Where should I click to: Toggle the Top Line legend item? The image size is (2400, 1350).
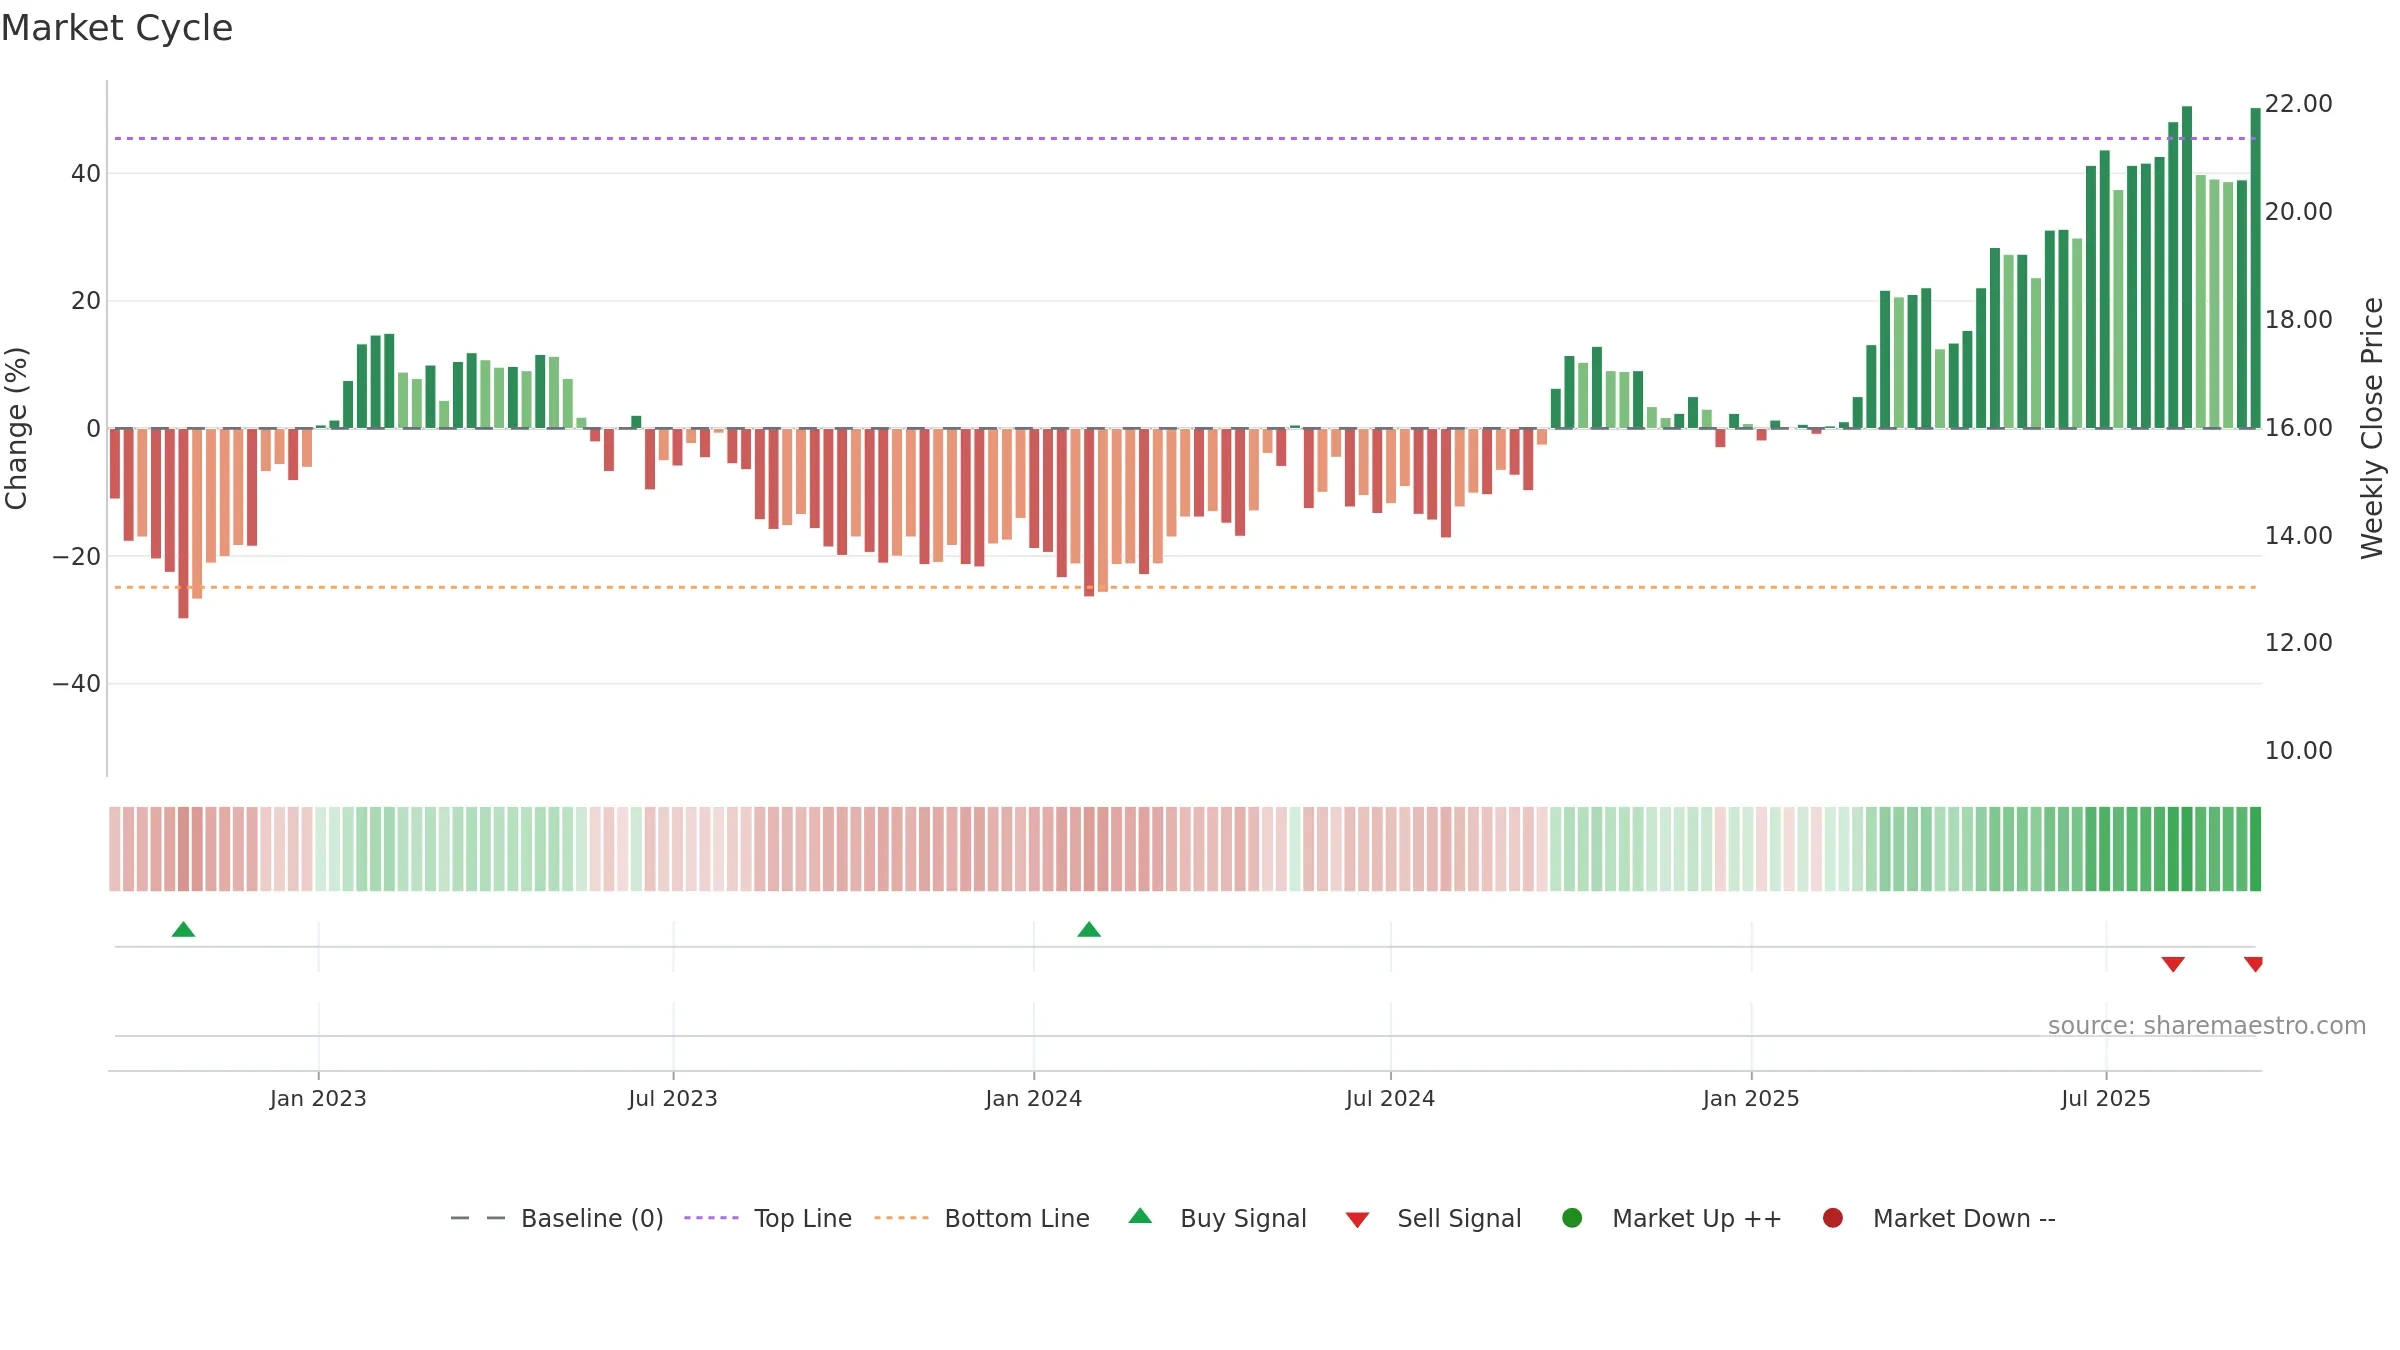click(767, 1218)
